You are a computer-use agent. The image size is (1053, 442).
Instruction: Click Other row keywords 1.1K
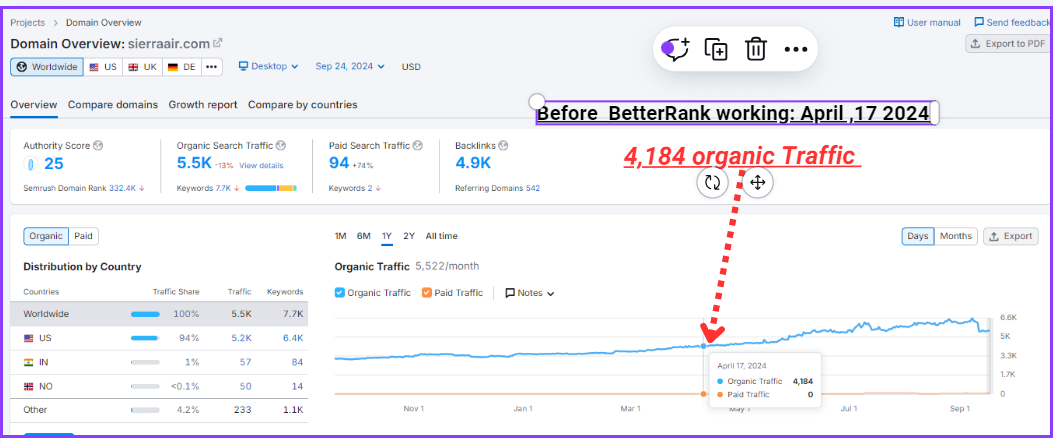(293, 410)
